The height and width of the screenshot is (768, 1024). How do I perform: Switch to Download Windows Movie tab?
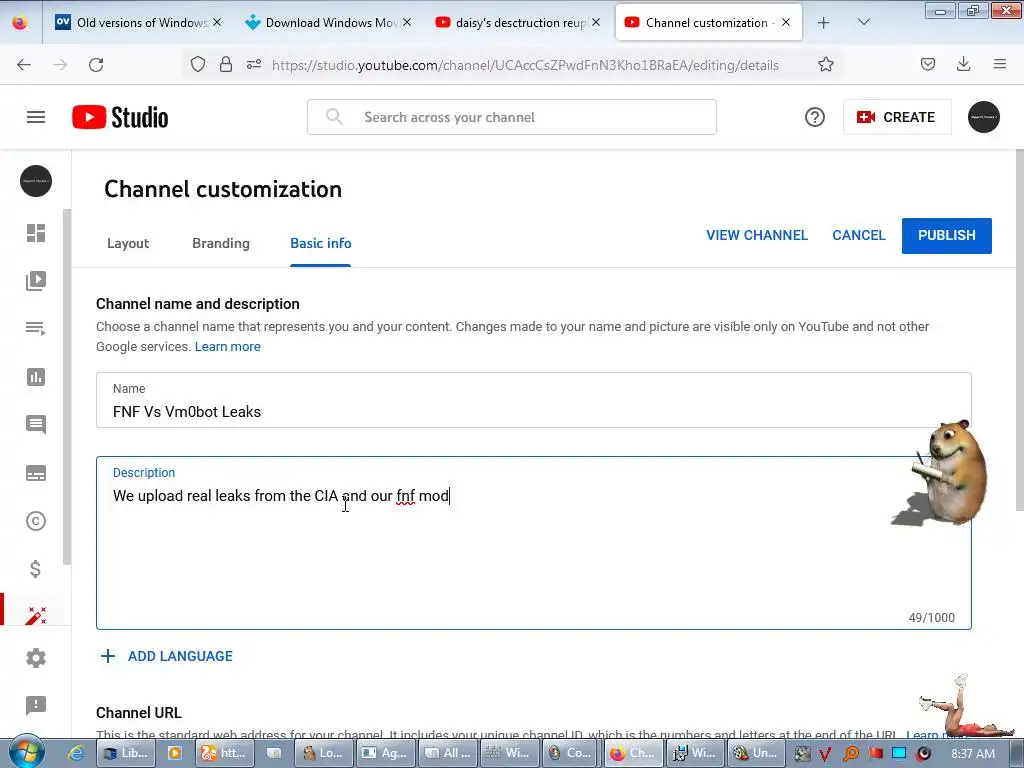coord(327,23)
